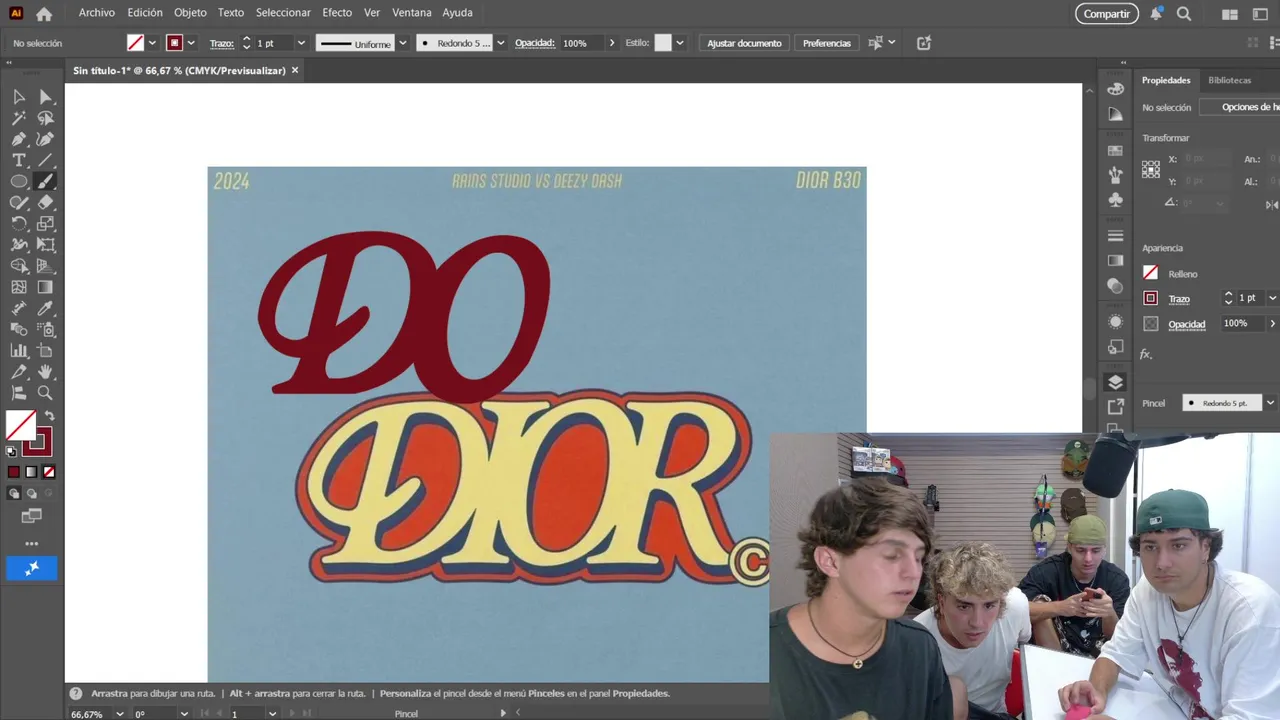
Task: Click Ajustar documento button
Action: (744, 43)
